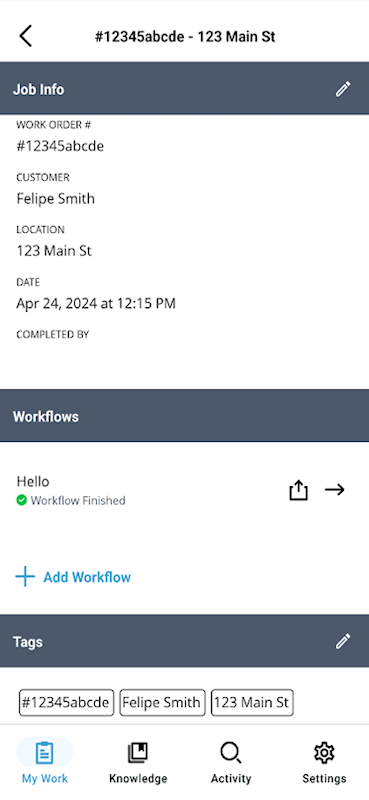The width and height of the screenshot is (369, 800).
Task: Click the Add Workflow link
Action: [x=87, y=577]
